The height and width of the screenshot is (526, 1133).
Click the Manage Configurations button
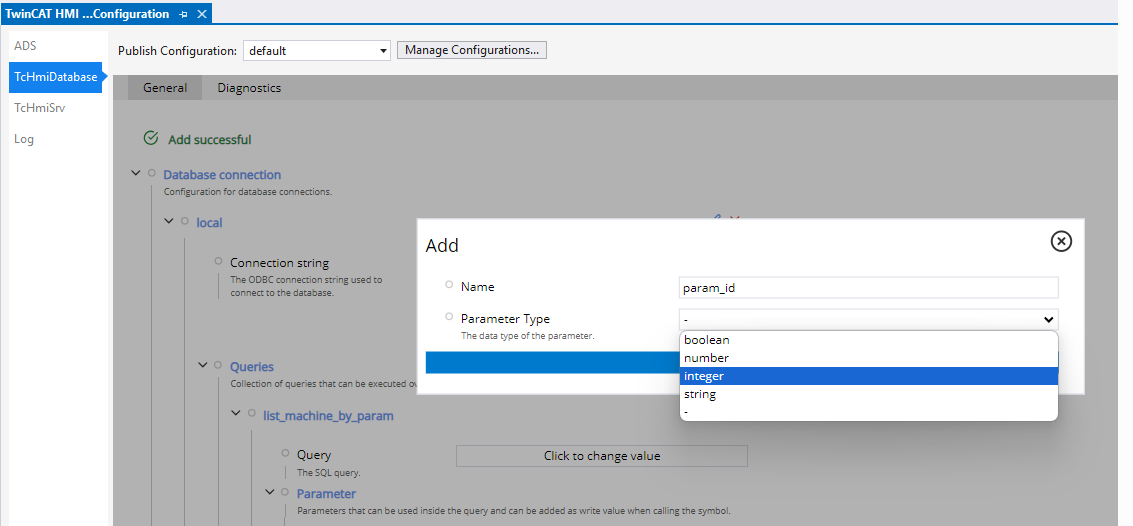pos(471,50)
